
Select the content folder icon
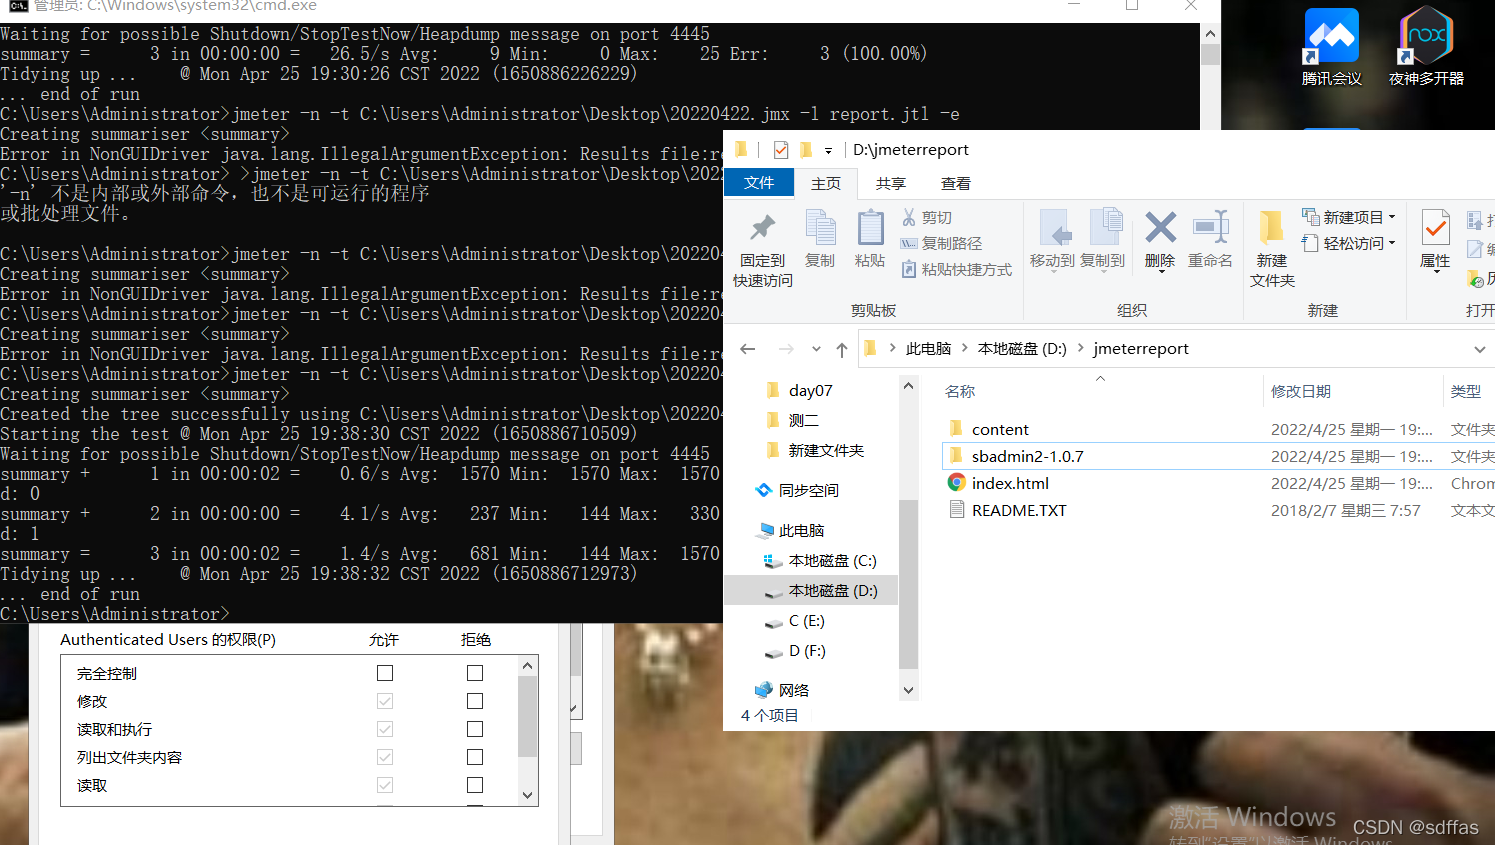point(956,429)
